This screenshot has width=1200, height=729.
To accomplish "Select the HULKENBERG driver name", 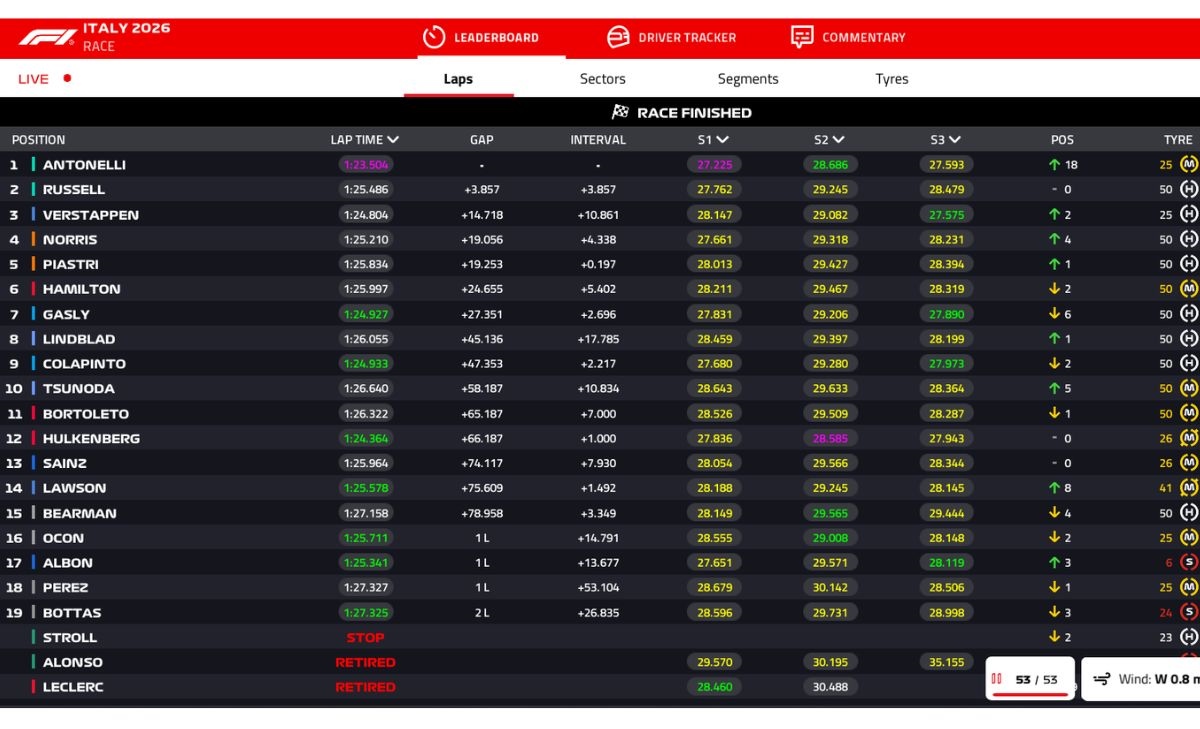I will pyautogui.click(x=91, y=438).
